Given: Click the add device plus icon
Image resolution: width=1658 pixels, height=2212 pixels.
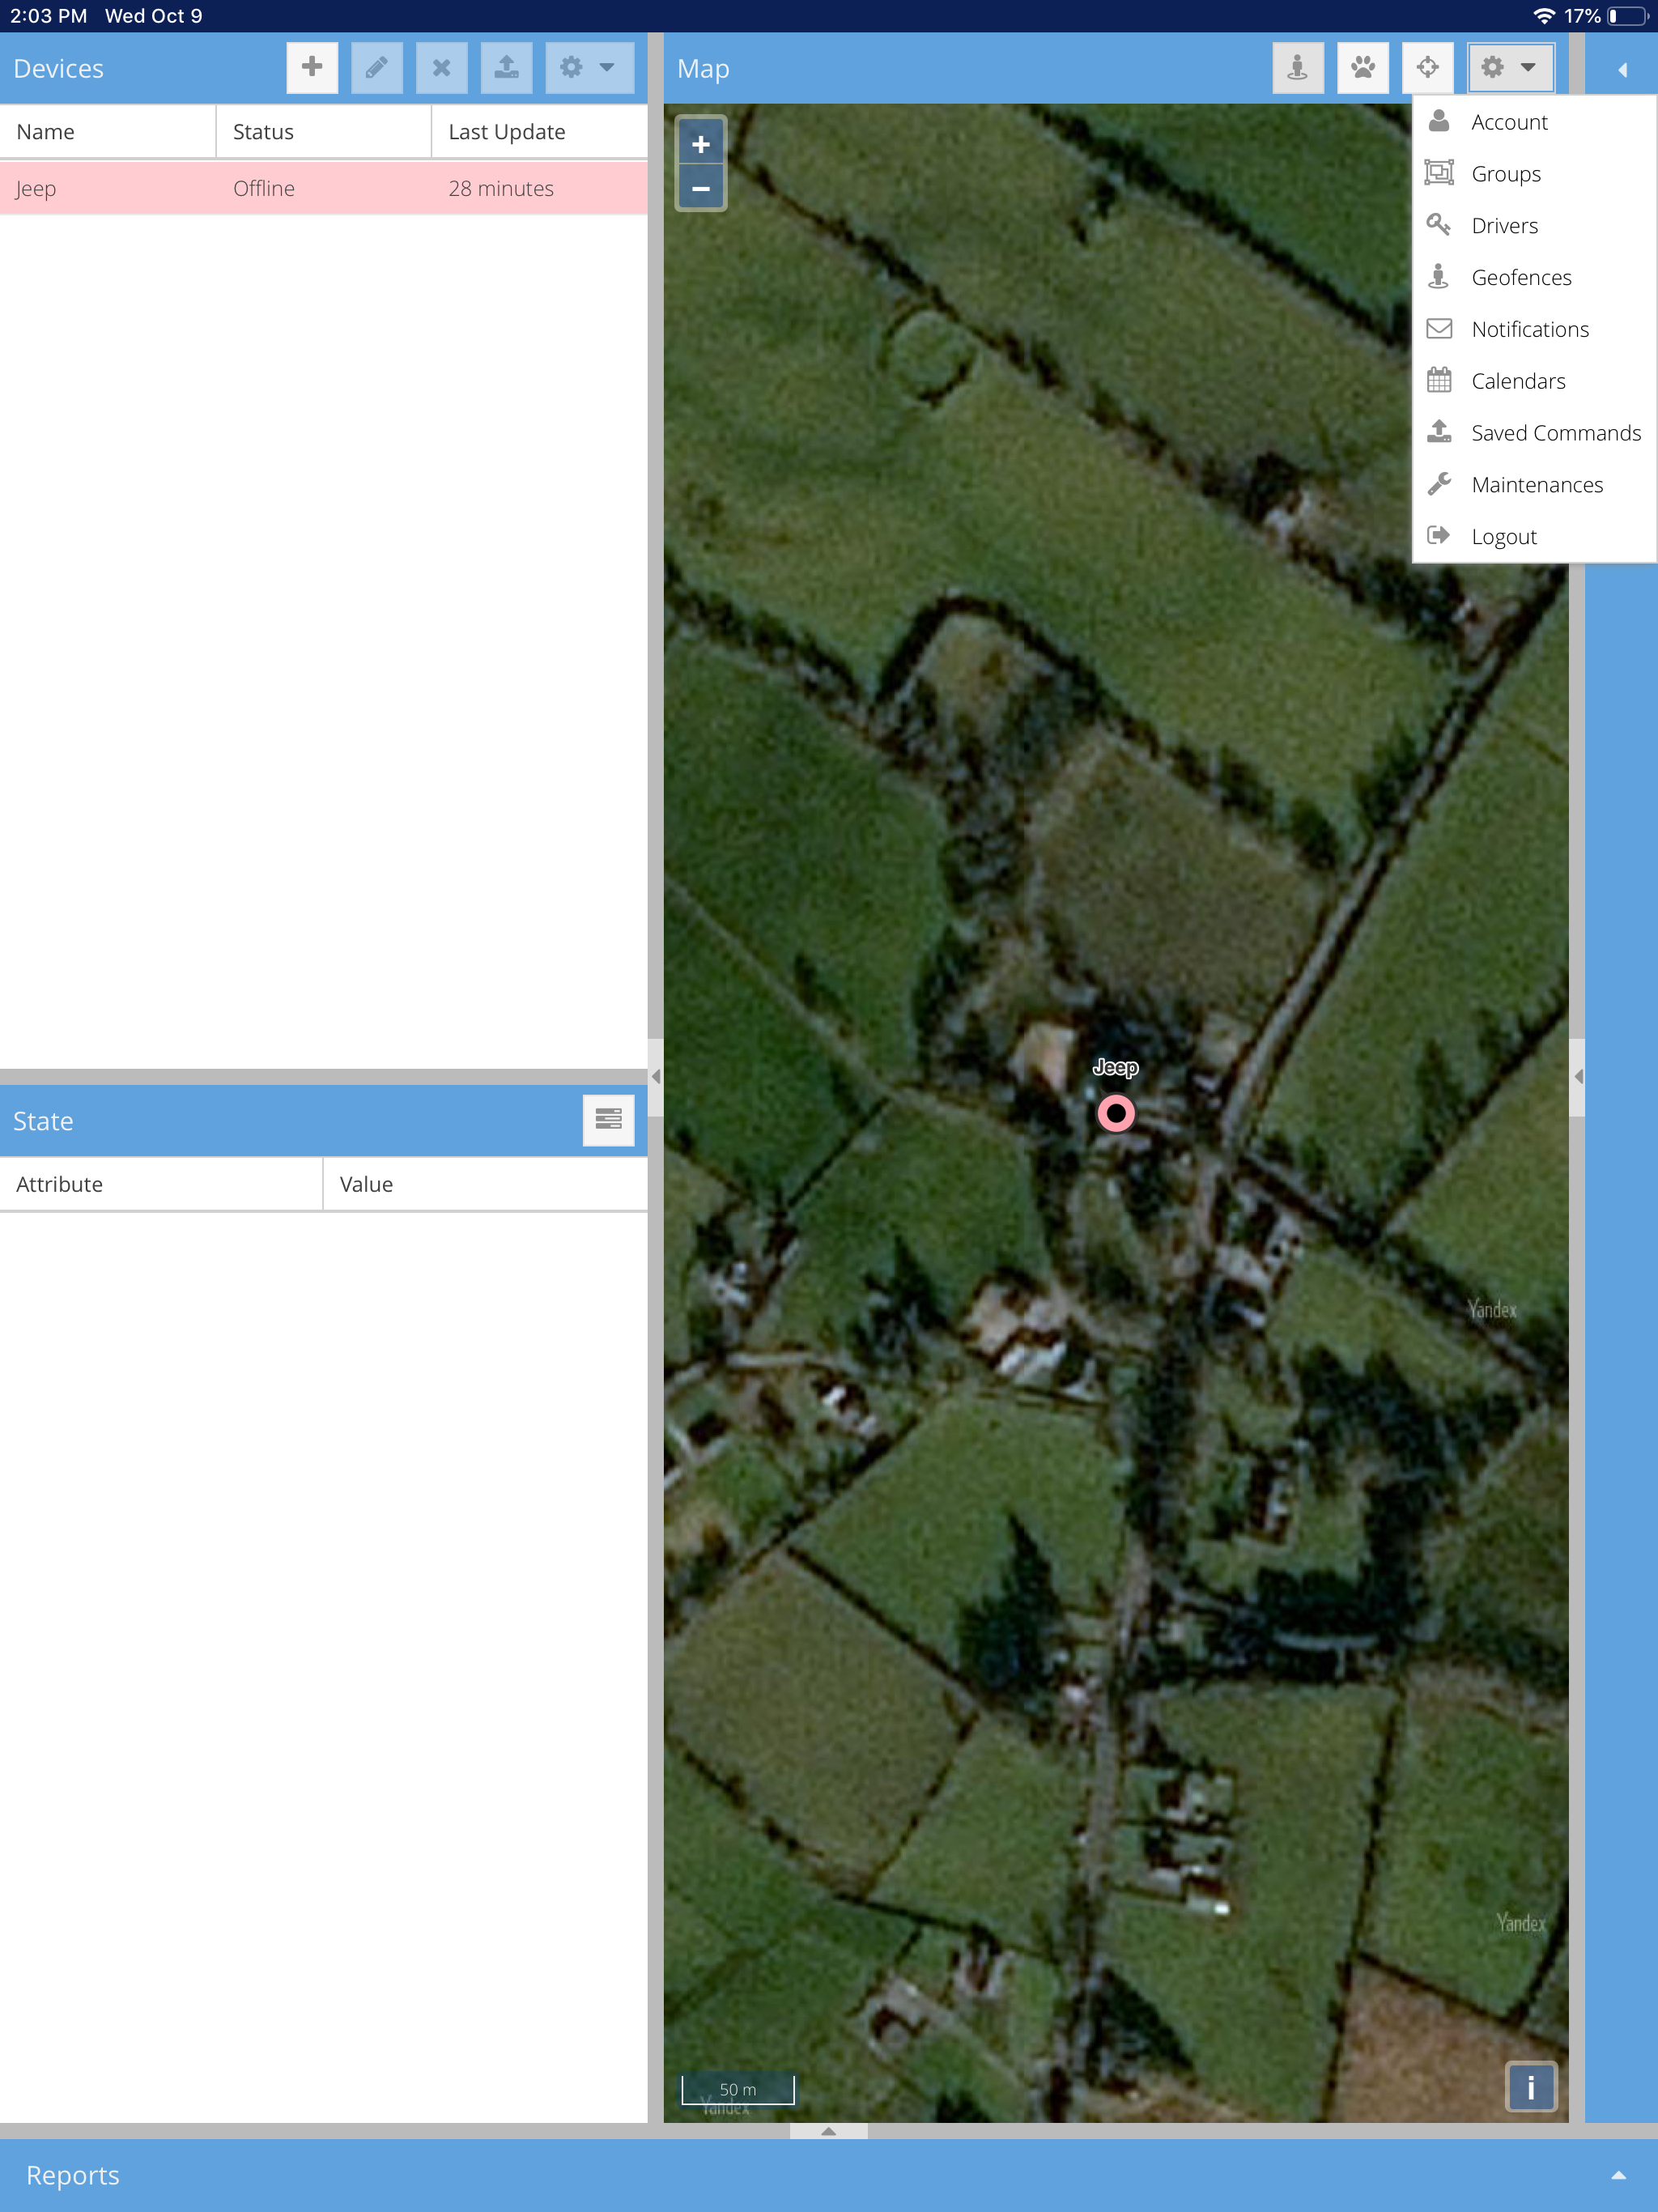Looking at the screenshot, I should 312,68.
